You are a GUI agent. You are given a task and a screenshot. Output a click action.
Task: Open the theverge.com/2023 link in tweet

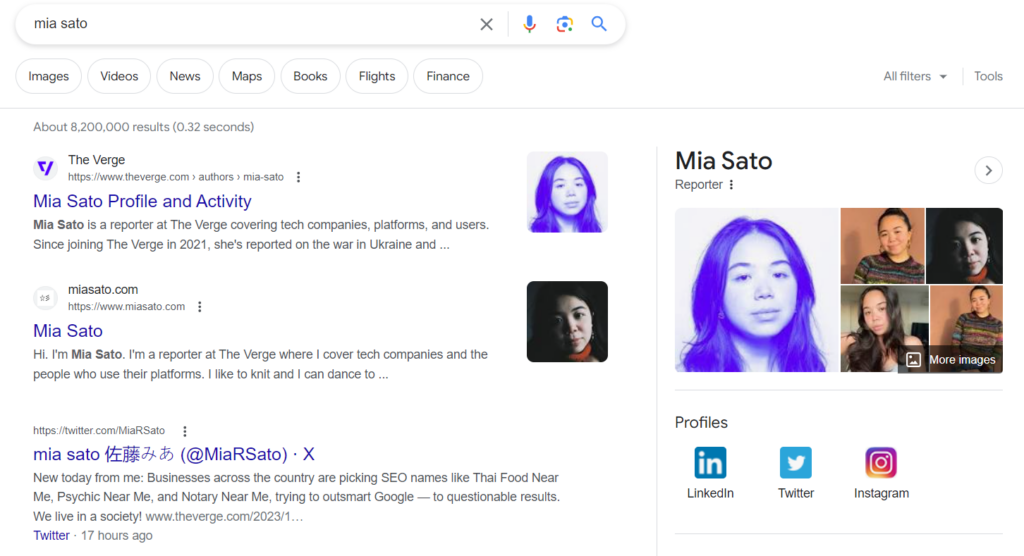224,517
